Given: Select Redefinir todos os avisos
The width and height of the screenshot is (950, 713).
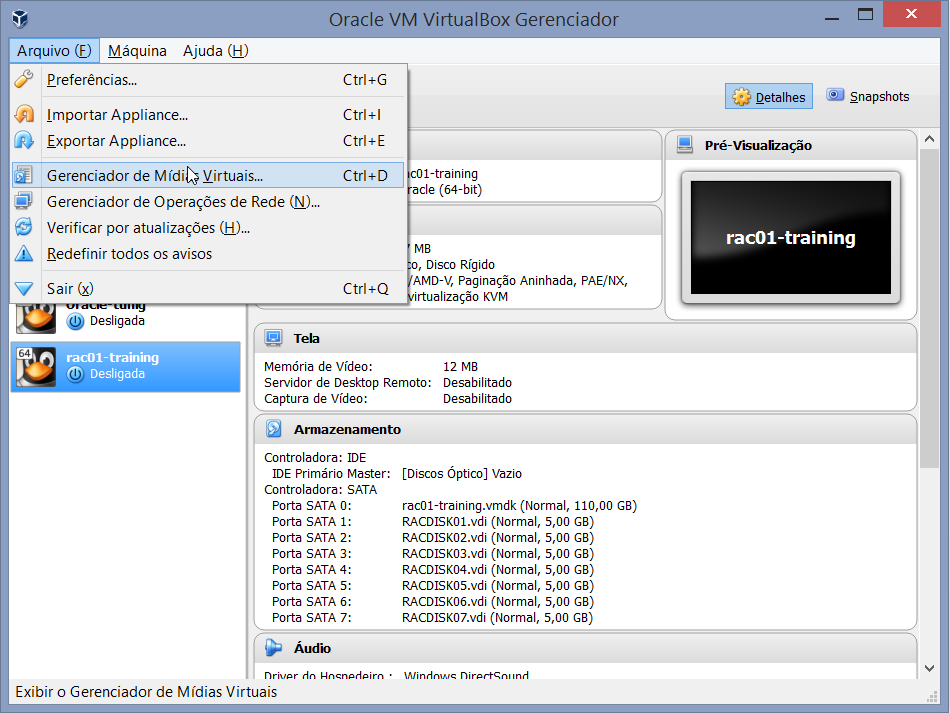Looking at the screenshot, I should coord(208,253).
